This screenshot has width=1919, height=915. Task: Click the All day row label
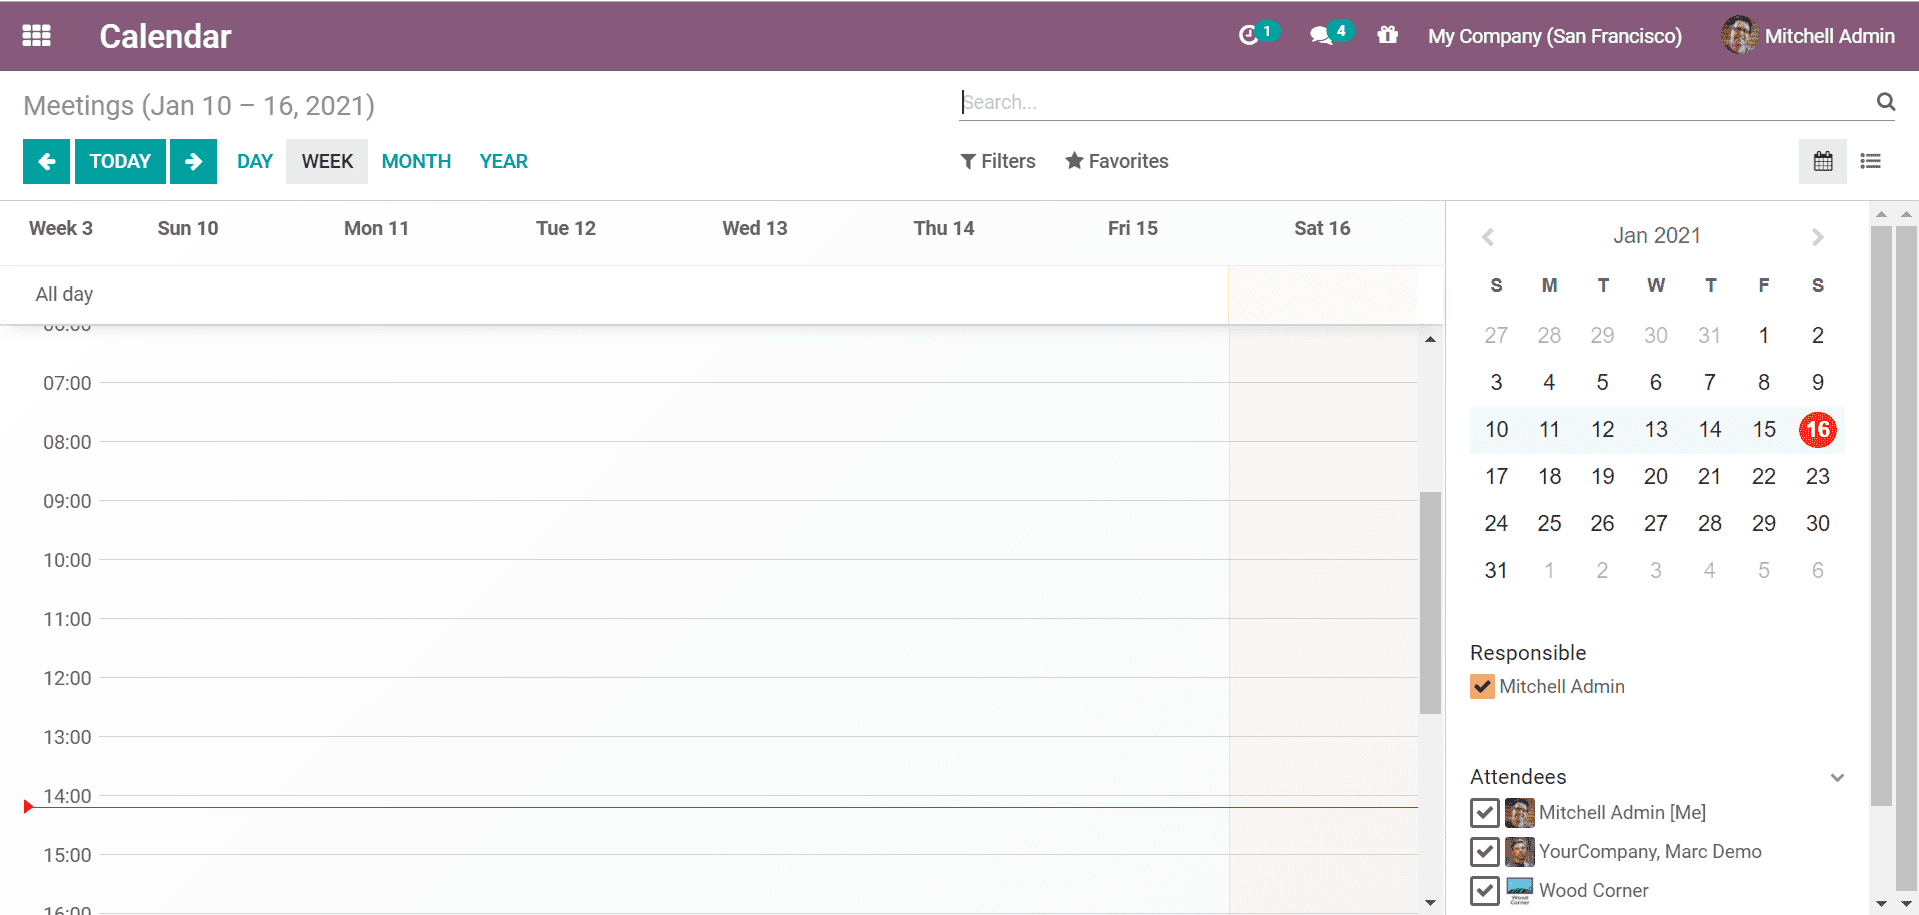[x=64, y=294]
